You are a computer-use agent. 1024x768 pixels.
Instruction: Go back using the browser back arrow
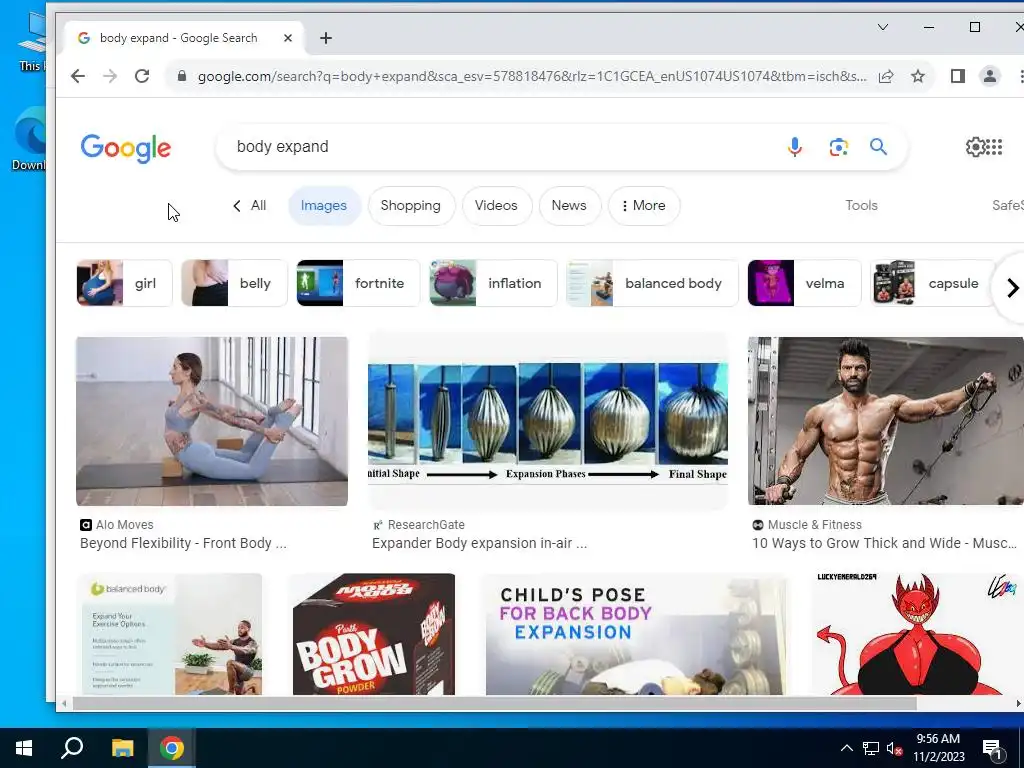78,76
